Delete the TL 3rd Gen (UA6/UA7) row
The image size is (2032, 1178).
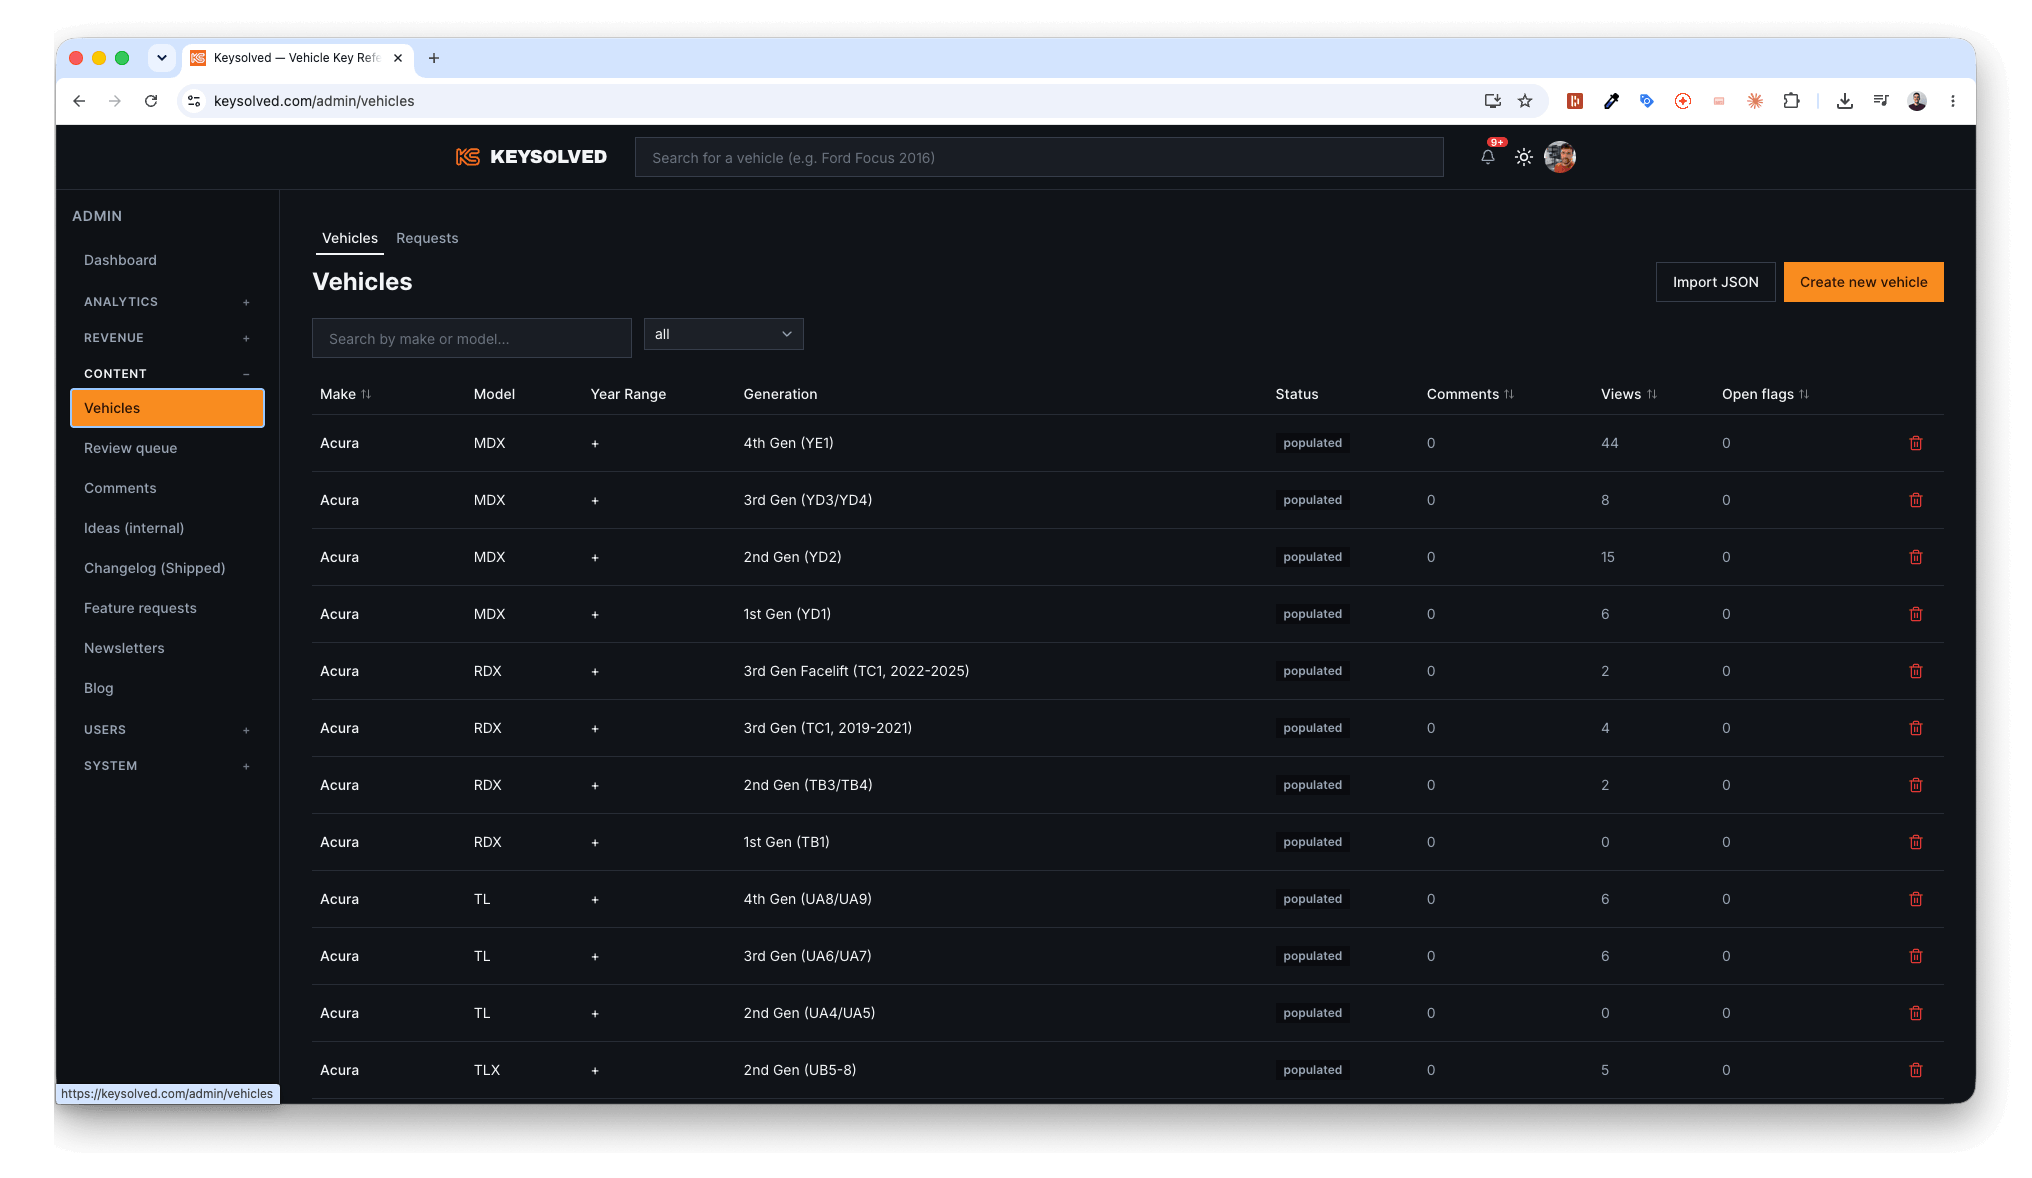pos(1916,956)
